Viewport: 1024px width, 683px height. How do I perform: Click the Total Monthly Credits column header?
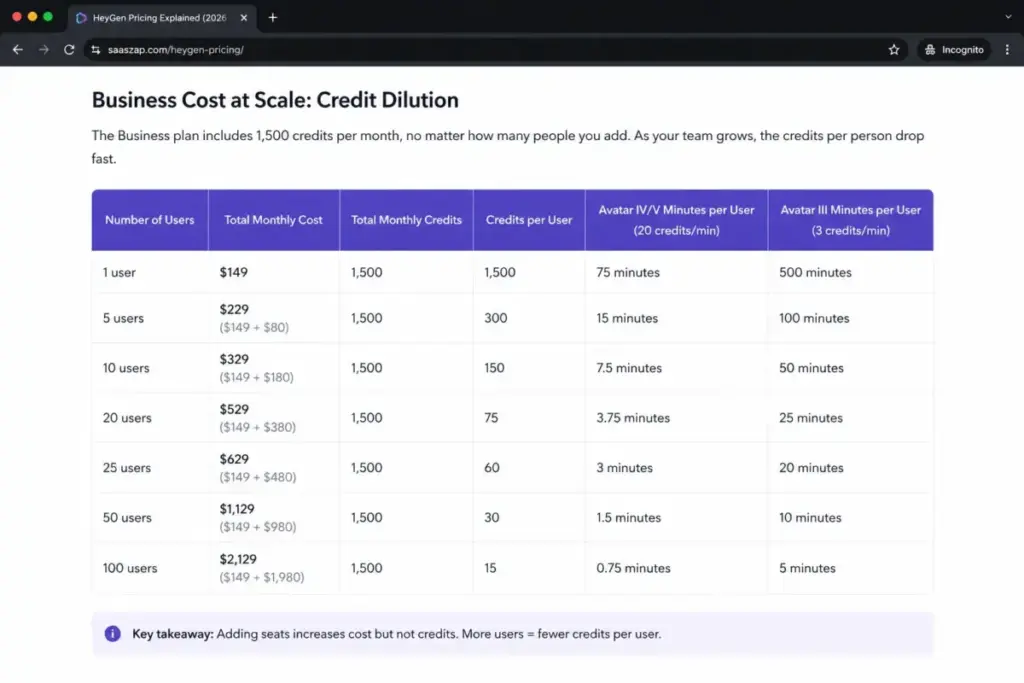[406, 220]
